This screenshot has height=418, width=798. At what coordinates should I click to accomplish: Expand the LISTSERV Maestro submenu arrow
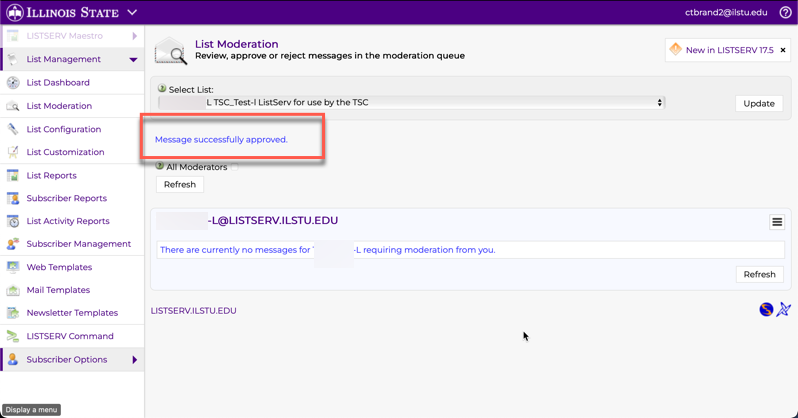click(134, 36)
